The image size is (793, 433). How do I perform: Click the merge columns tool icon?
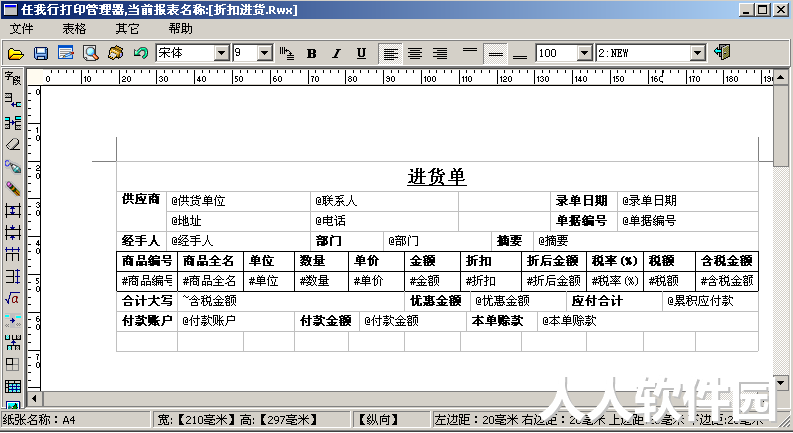(13, 342)
